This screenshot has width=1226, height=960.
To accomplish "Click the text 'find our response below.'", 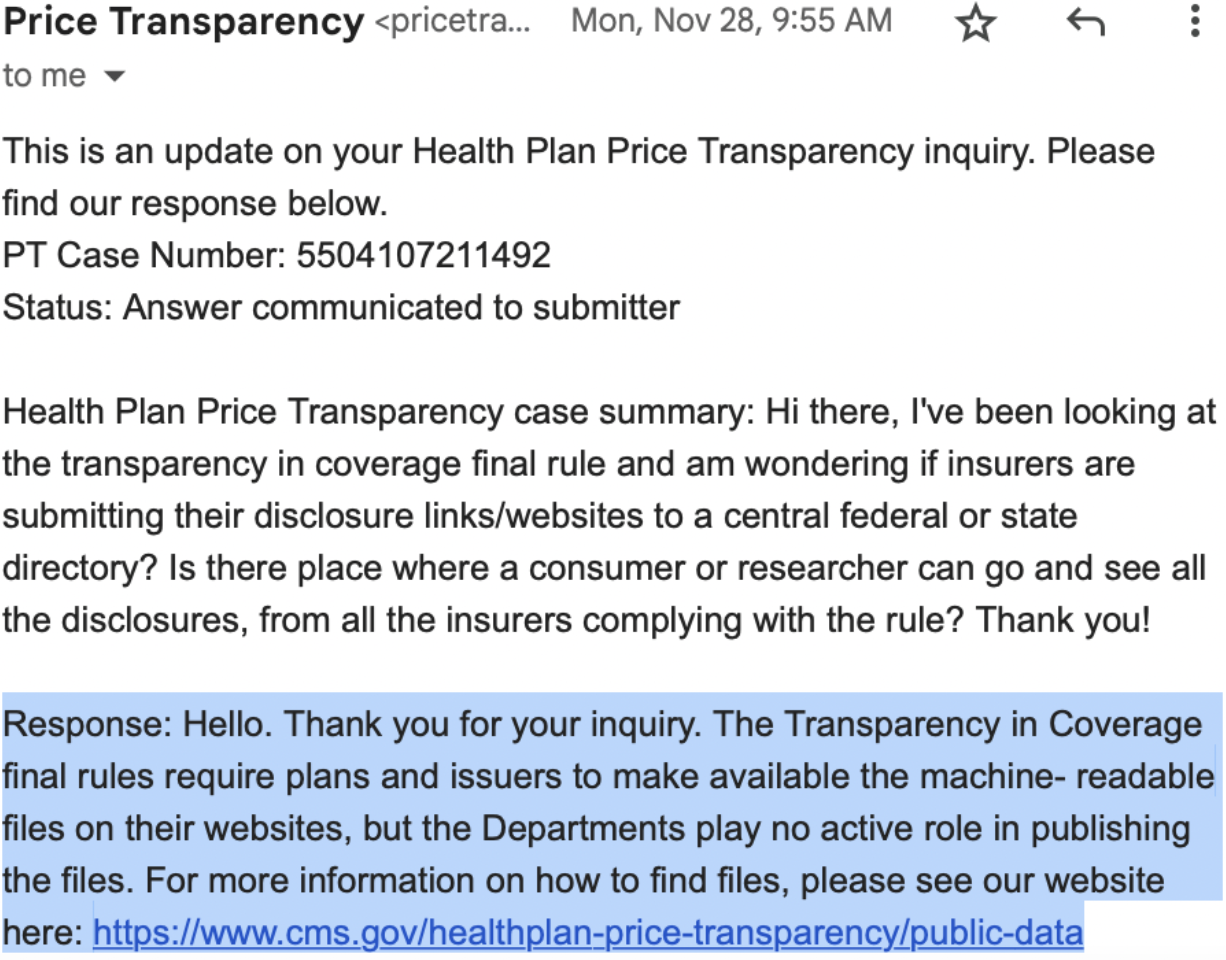I will pyautogui.click(x=194, y=204).
